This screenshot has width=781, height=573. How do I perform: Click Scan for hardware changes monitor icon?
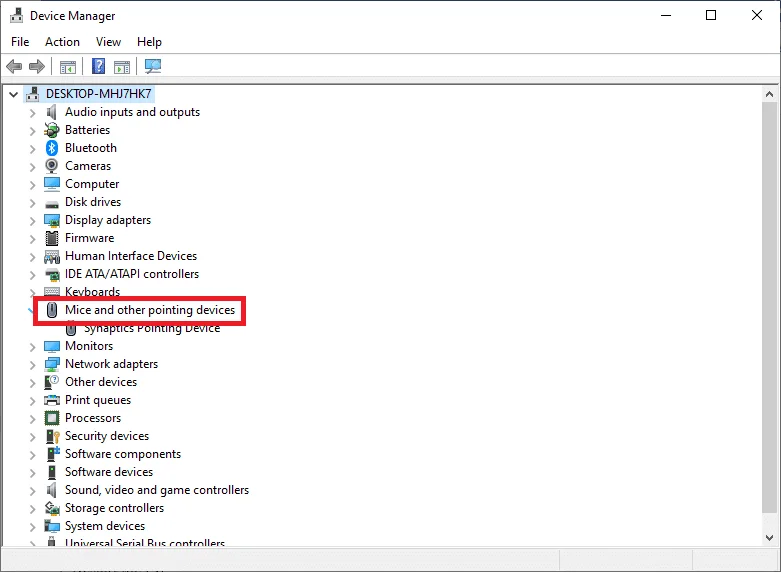point(153,66)
